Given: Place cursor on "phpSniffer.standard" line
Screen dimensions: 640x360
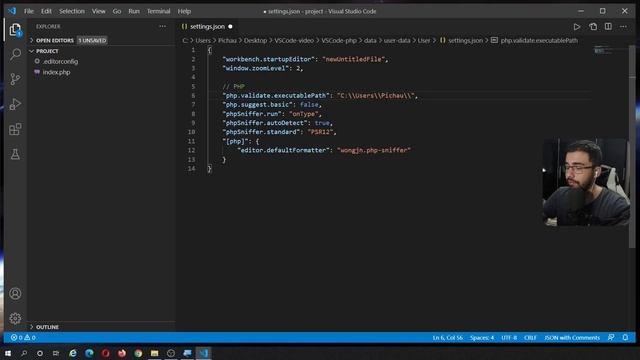Looking at the screenshot, I should (280, 132).
